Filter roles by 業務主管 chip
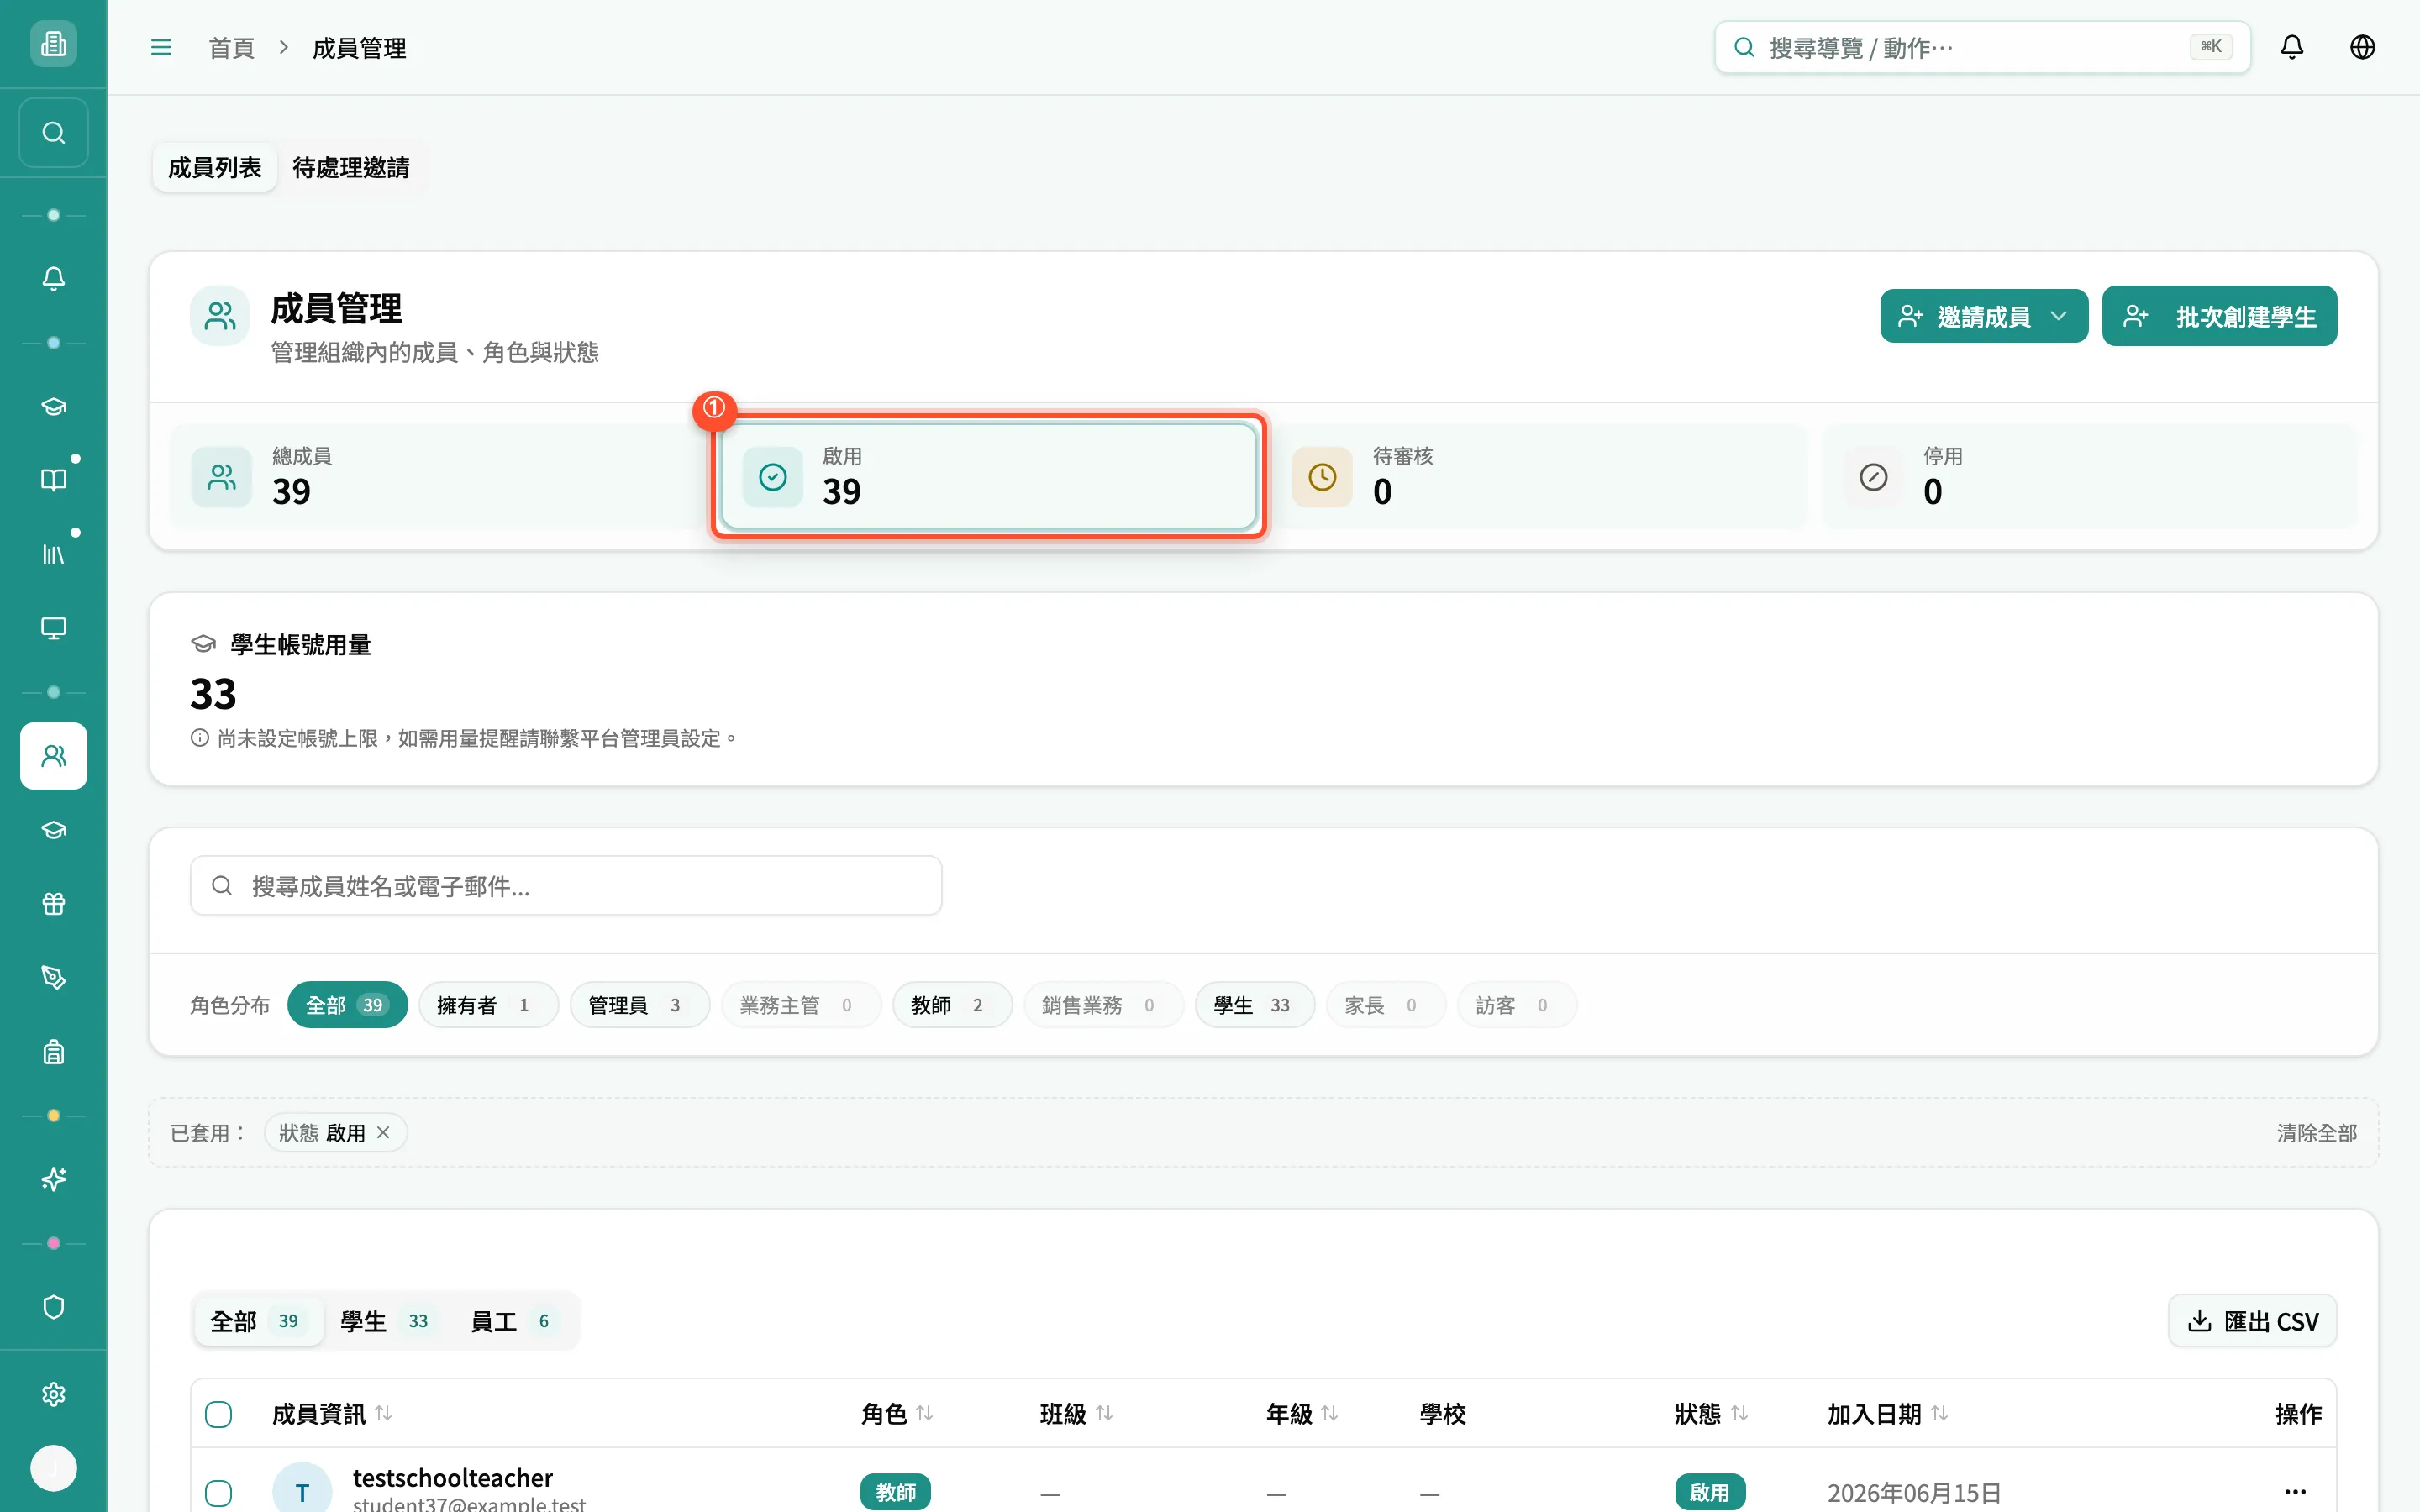The image size is (2420, 1512). click(x=801, y=1005)
